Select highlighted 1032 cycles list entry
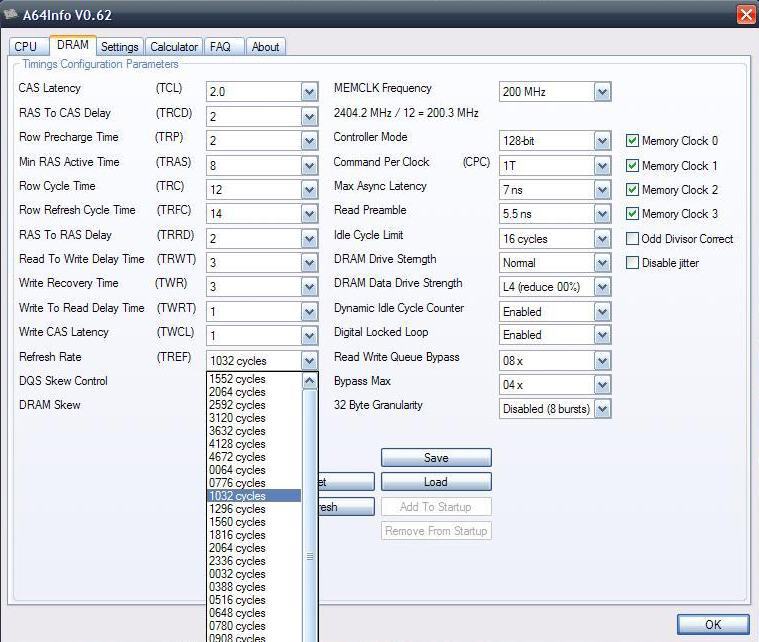 (254, 496)
